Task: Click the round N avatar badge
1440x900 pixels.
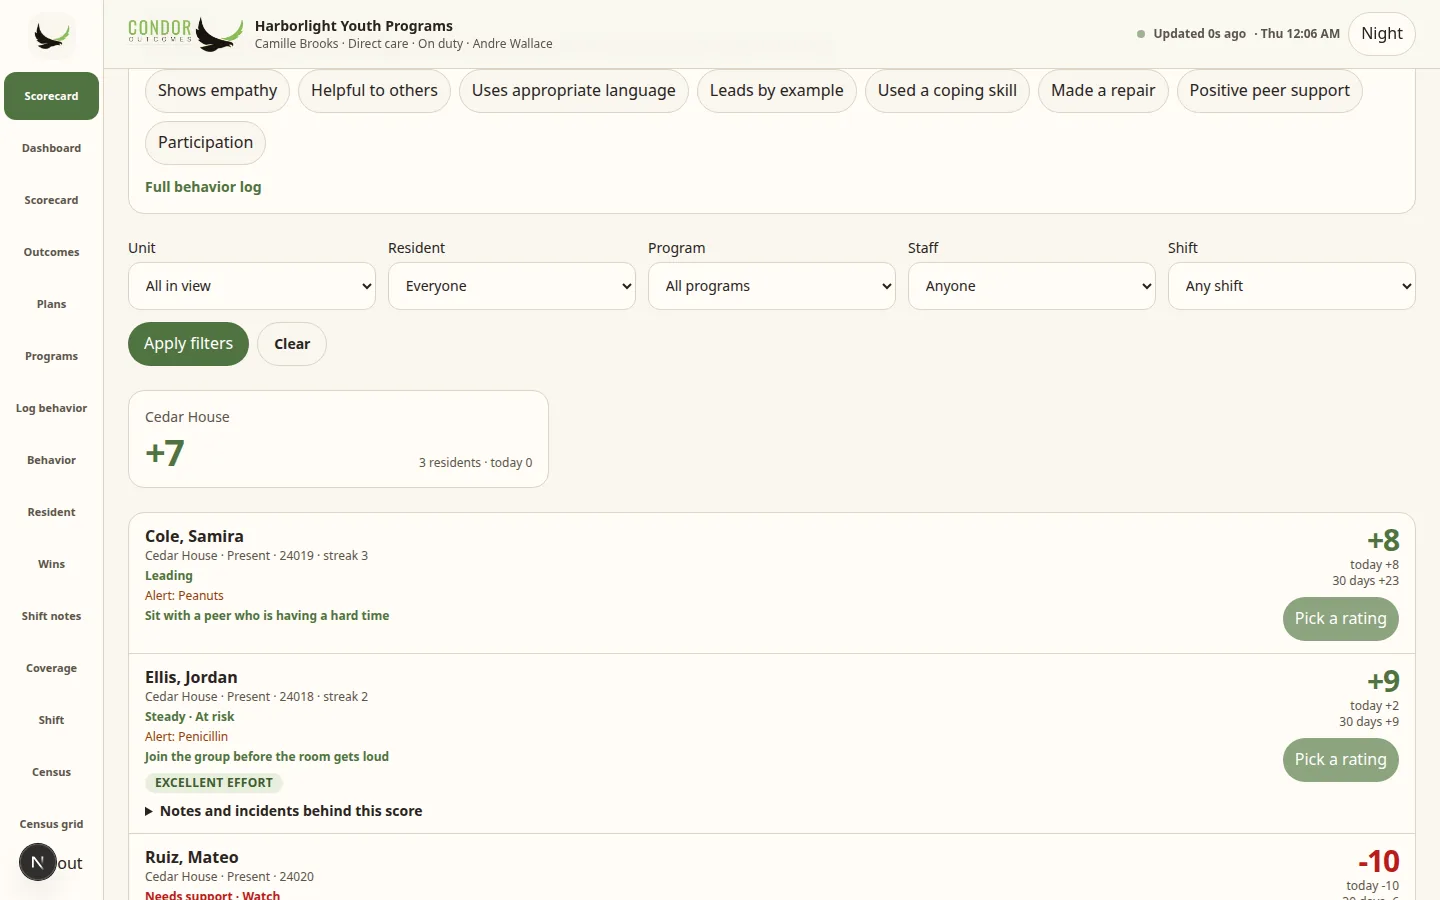Action: [38, 862]
